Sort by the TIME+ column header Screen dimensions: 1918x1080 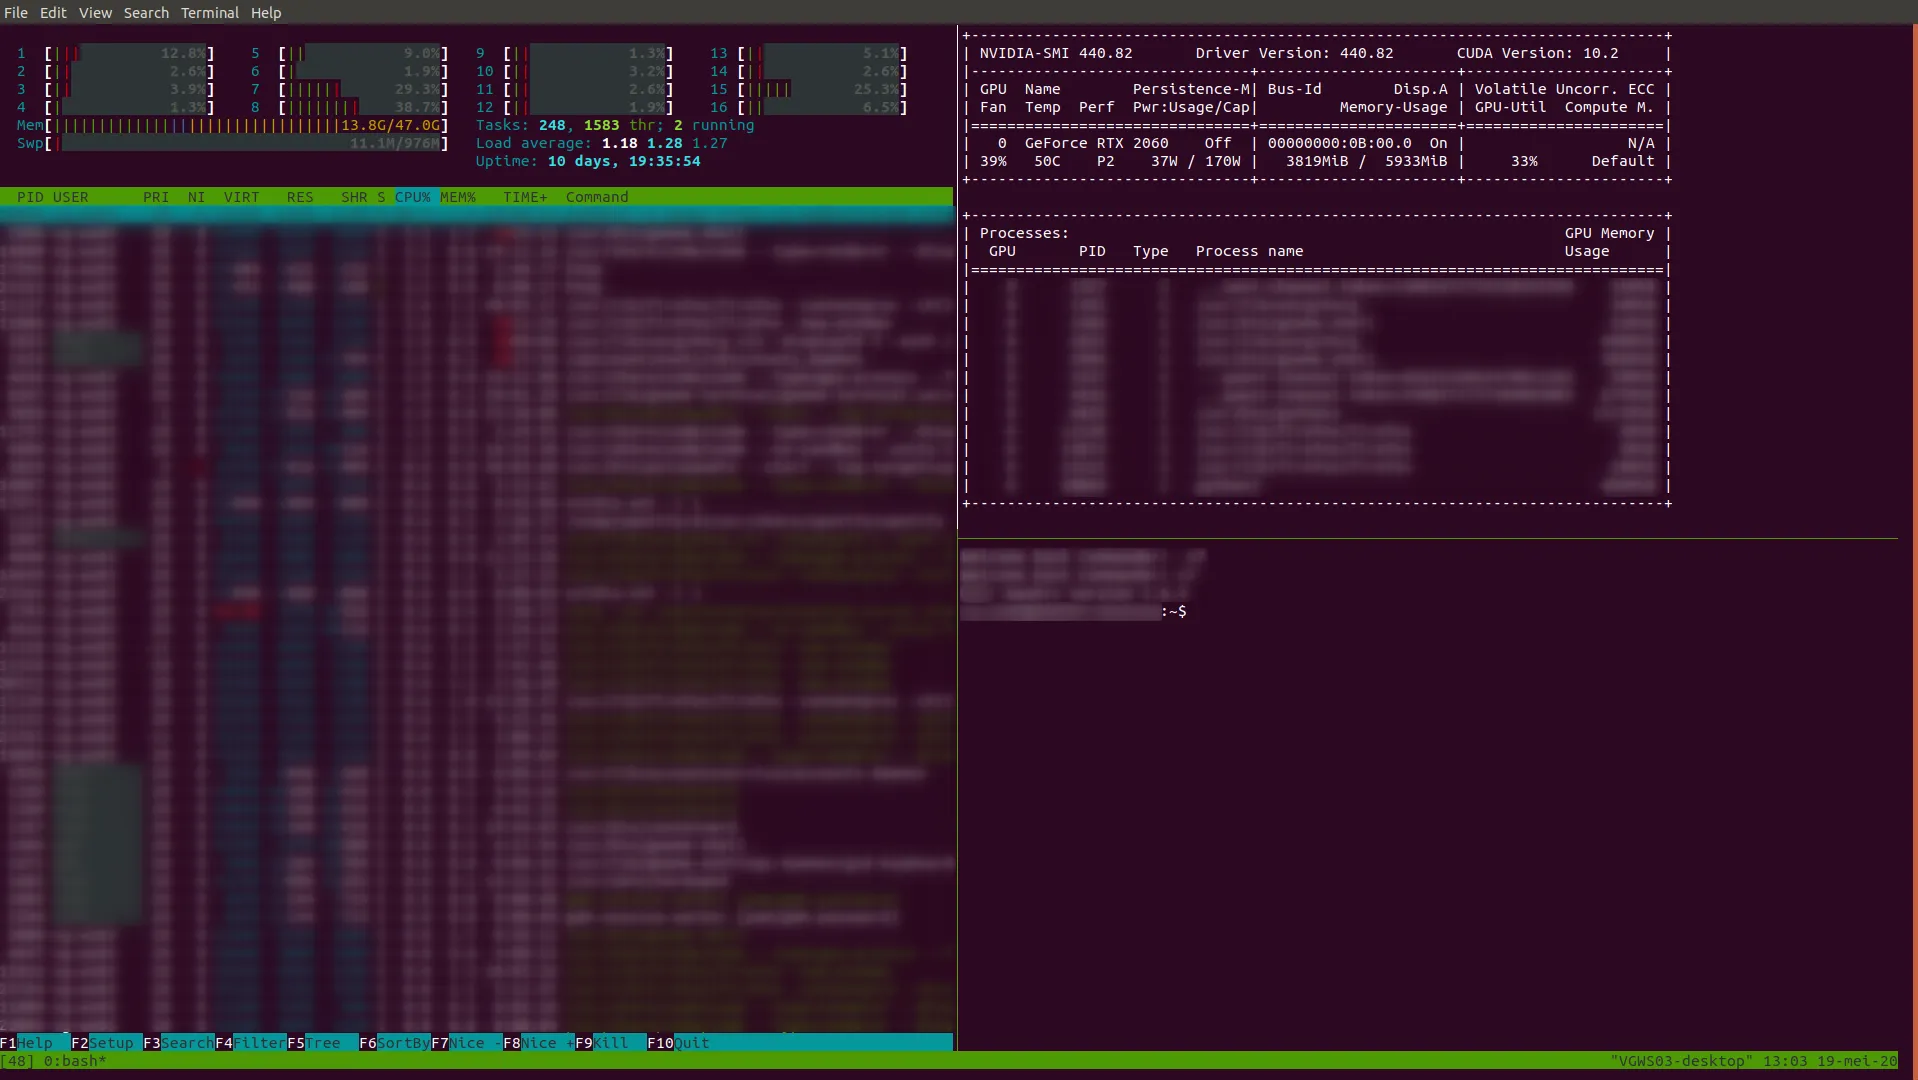click(x=526, y=197)
